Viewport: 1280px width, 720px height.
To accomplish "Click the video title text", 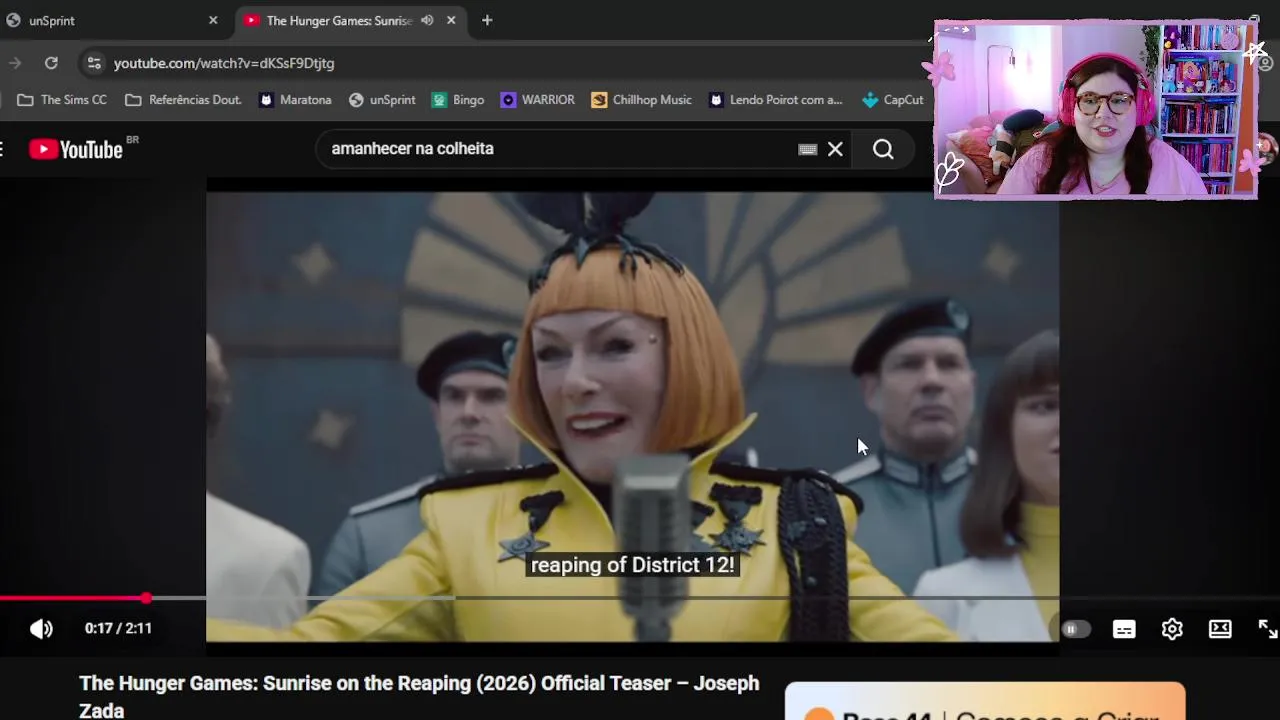I will [419, 696].
